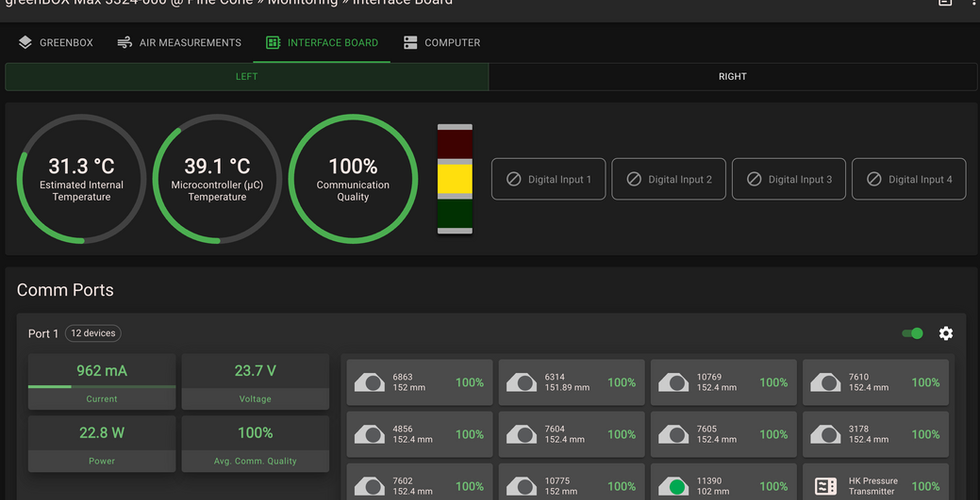Open device 7604 card

[571, 434]
